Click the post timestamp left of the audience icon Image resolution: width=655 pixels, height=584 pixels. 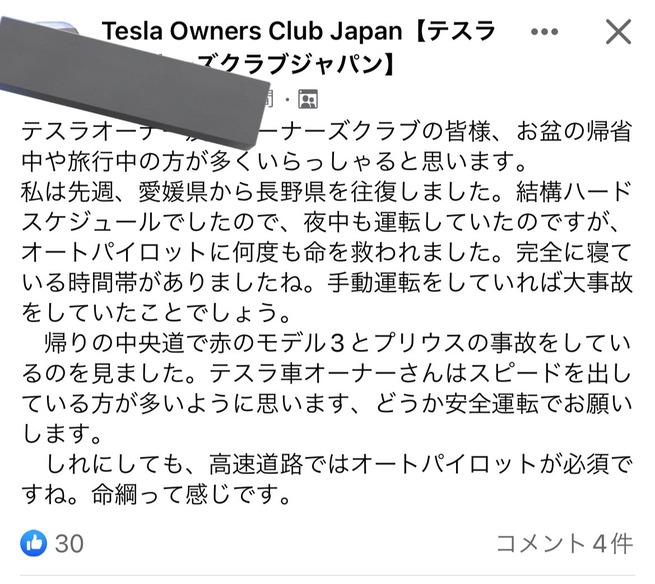(265, 99)
